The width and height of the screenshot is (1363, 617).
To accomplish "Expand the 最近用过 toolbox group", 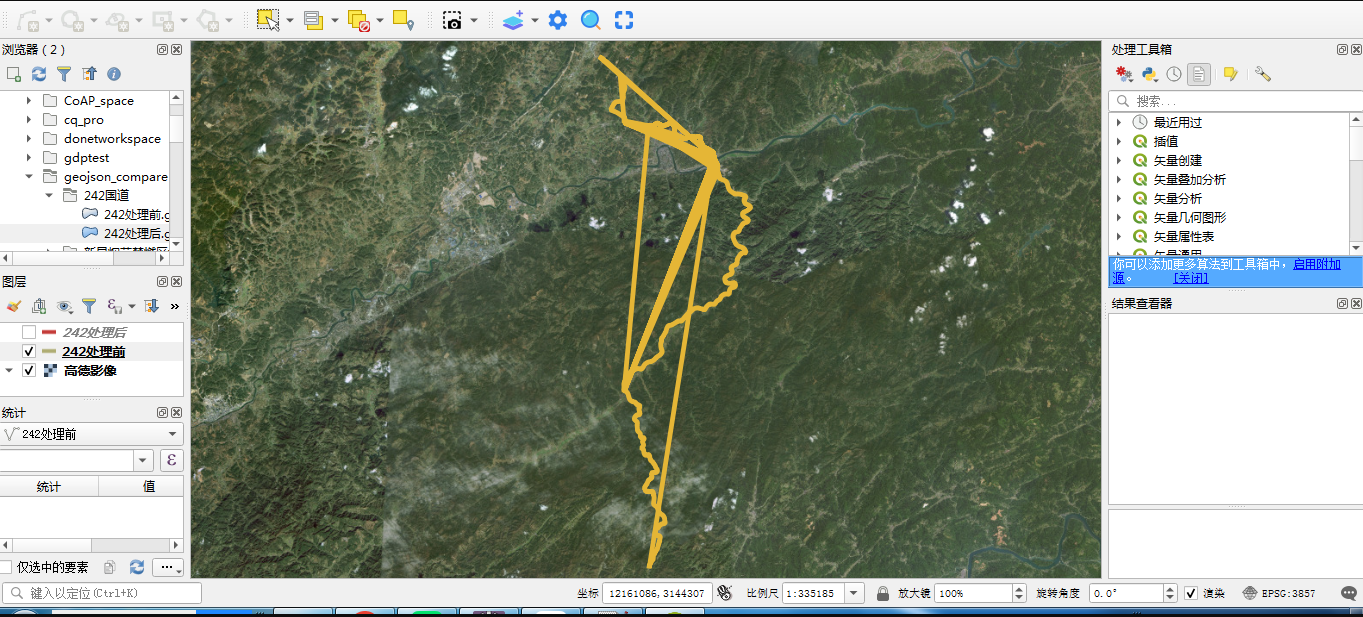I will [x=1119, y=122].
